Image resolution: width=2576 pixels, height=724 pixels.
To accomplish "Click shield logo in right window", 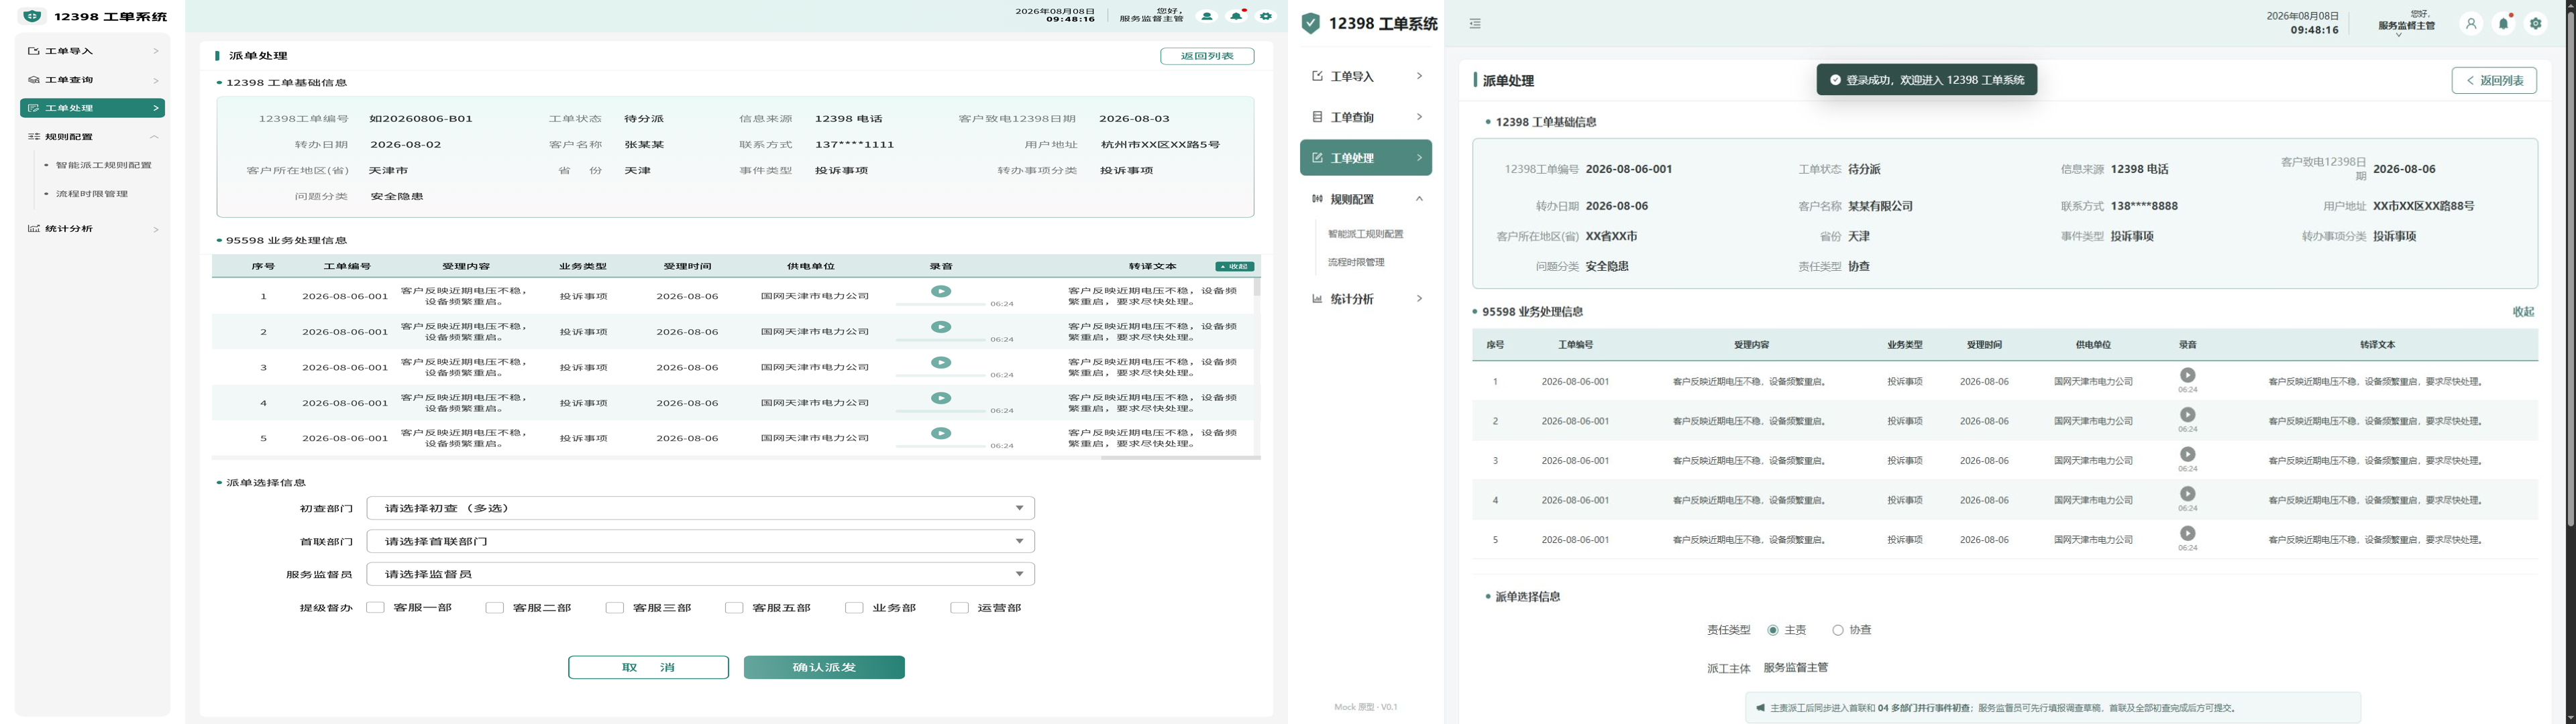I will coord(1311,24).
